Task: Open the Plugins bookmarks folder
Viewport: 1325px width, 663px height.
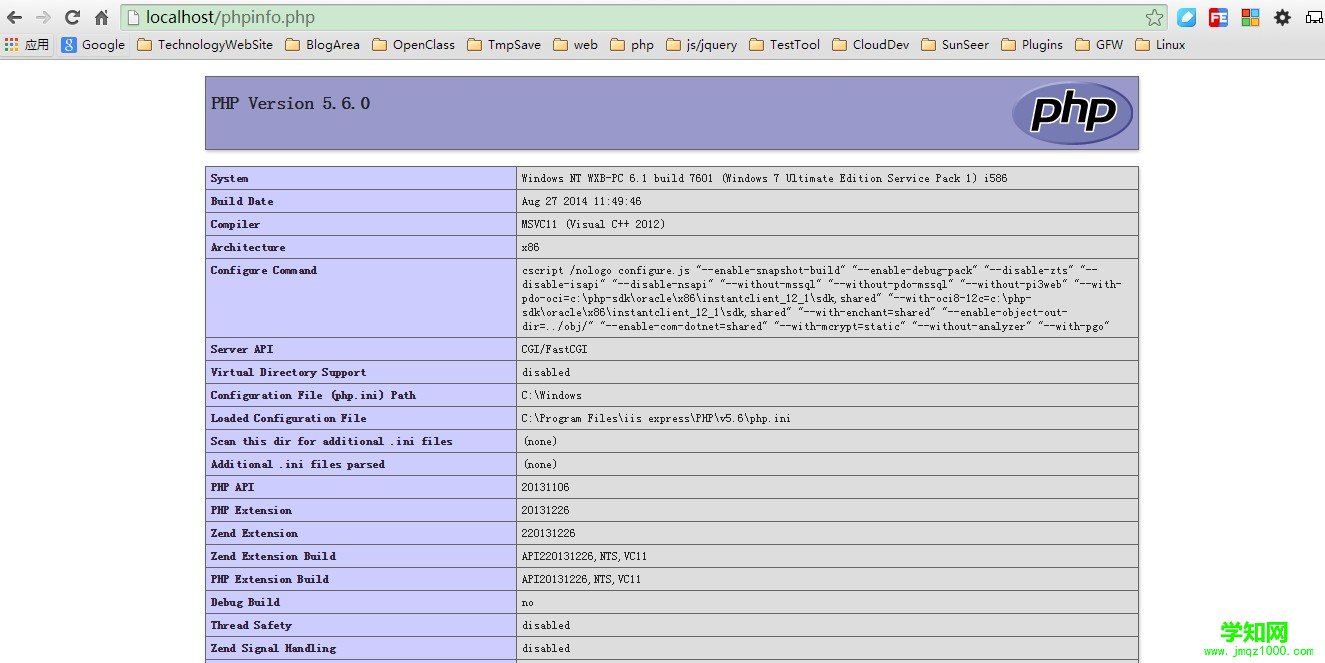Action: click(1032, 44)
